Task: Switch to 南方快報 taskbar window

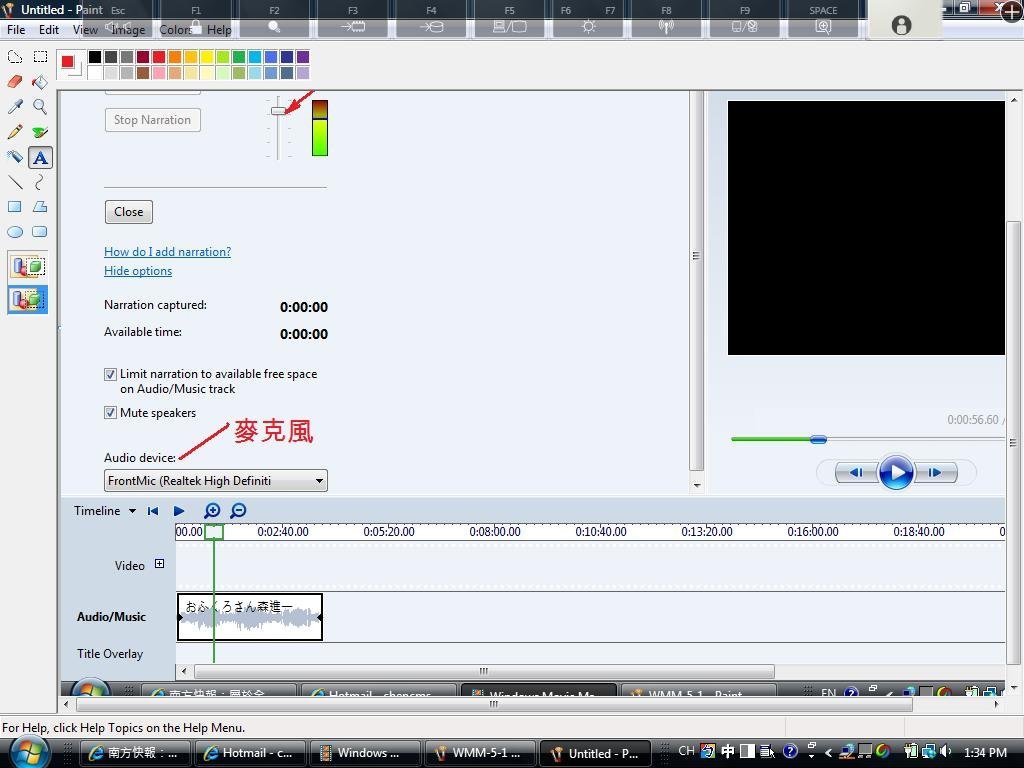Action: [135, 753]
